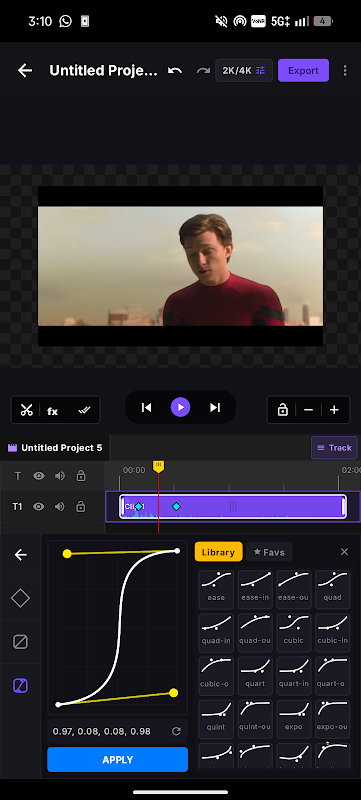This screenshot has width=361, height=800.
Task: Choose the quart curve preset
Action: 255,676
